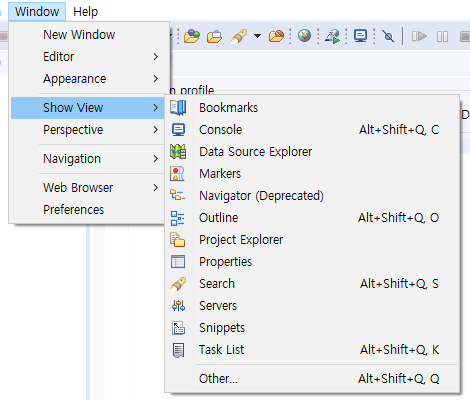The height and width of the screenshot is (400, 470).
Task: Expand the Perspective submenu arrow
Action: point(156,130)
